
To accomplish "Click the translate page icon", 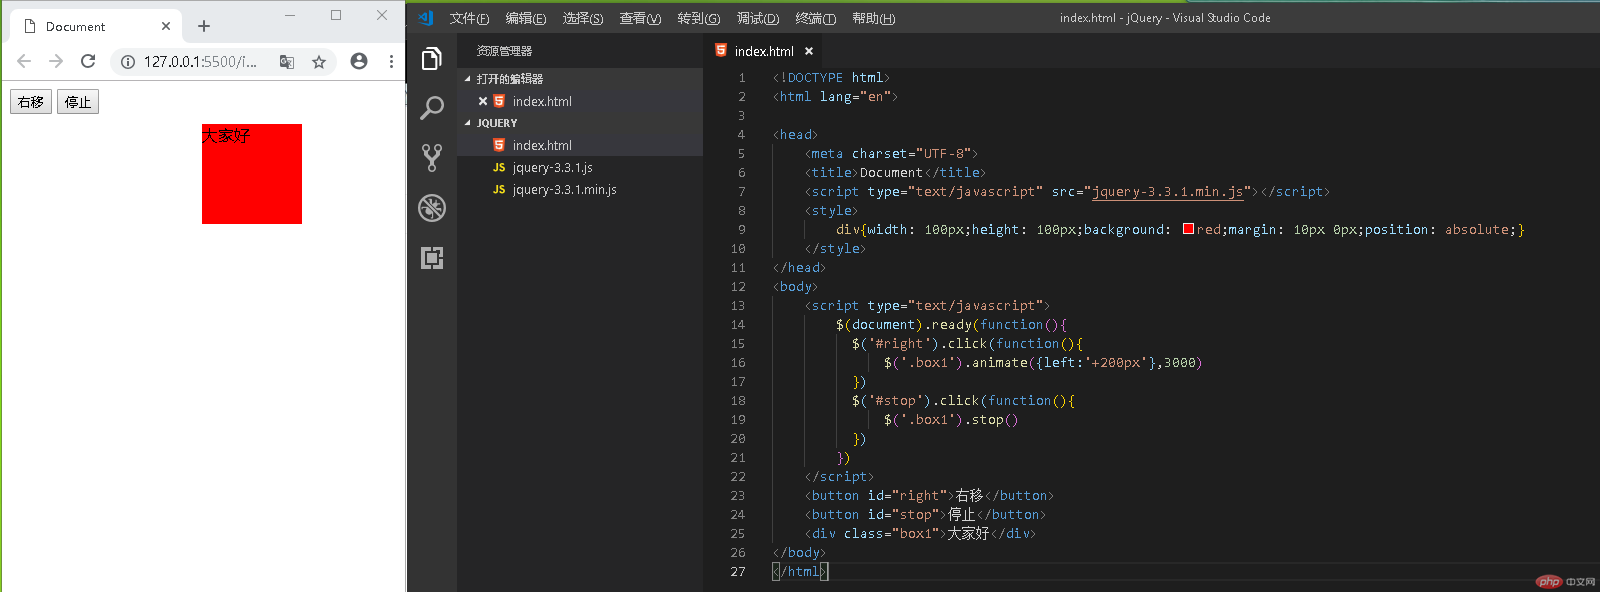I will [x=287, y=62].
